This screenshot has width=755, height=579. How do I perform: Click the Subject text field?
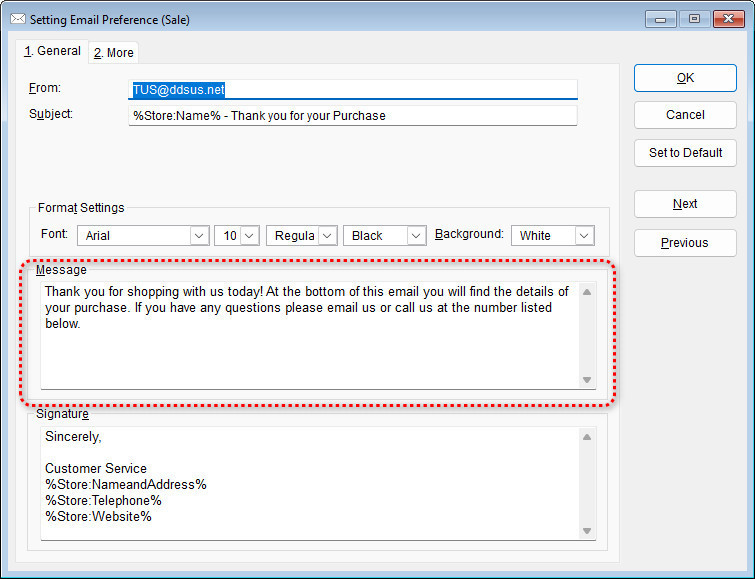(352, 115)
